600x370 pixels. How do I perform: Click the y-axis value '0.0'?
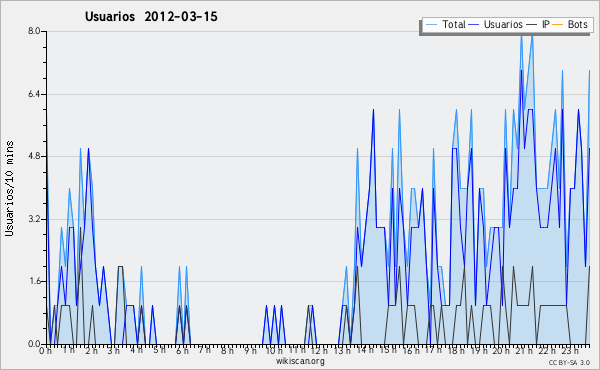tap(34, 344)
